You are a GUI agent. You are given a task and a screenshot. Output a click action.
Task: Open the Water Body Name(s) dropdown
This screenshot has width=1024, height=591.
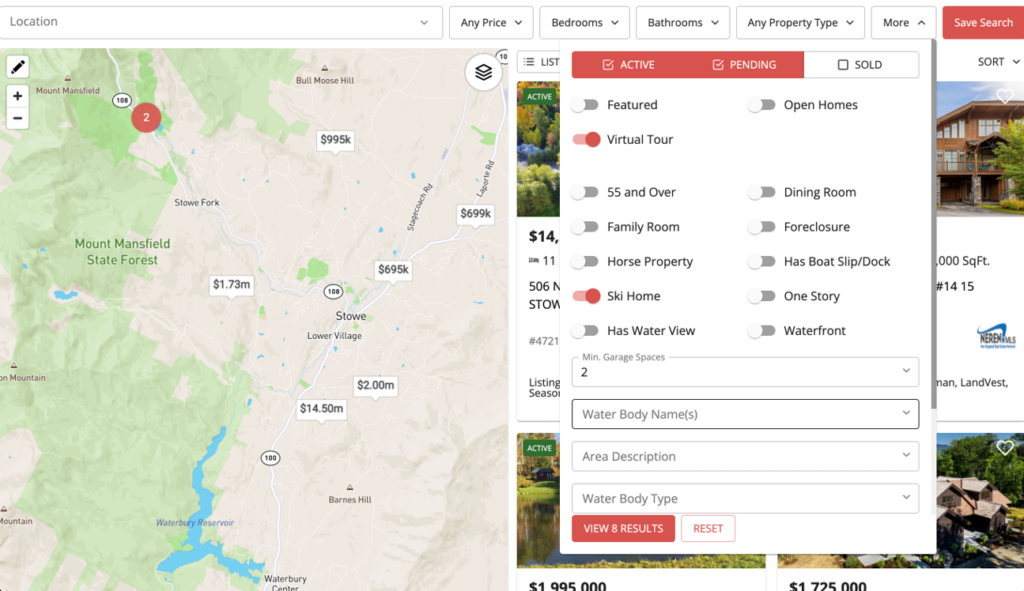click(745, 414)
